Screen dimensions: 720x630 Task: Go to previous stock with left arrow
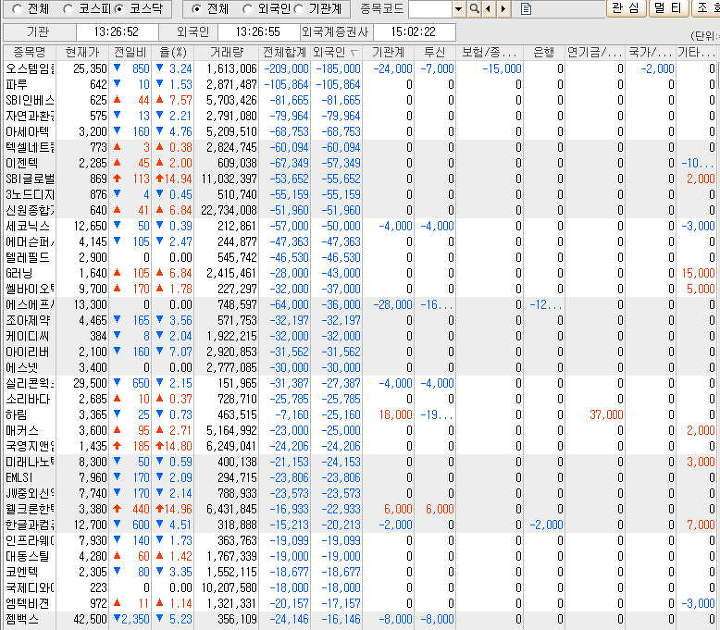(489, 8)
